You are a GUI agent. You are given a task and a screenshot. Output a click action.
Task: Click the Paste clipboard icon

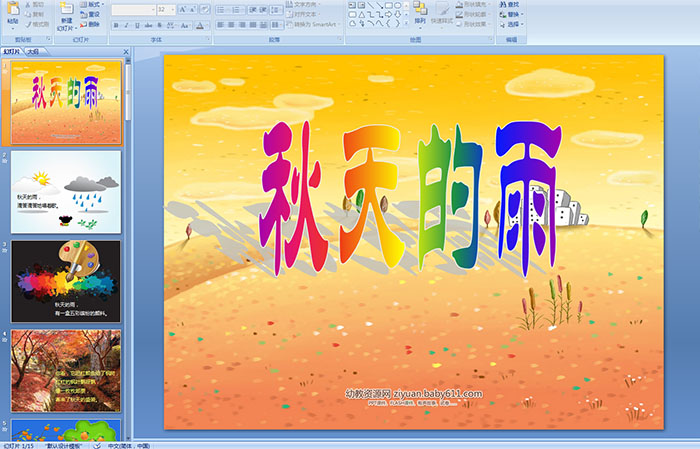pos(13,9)
